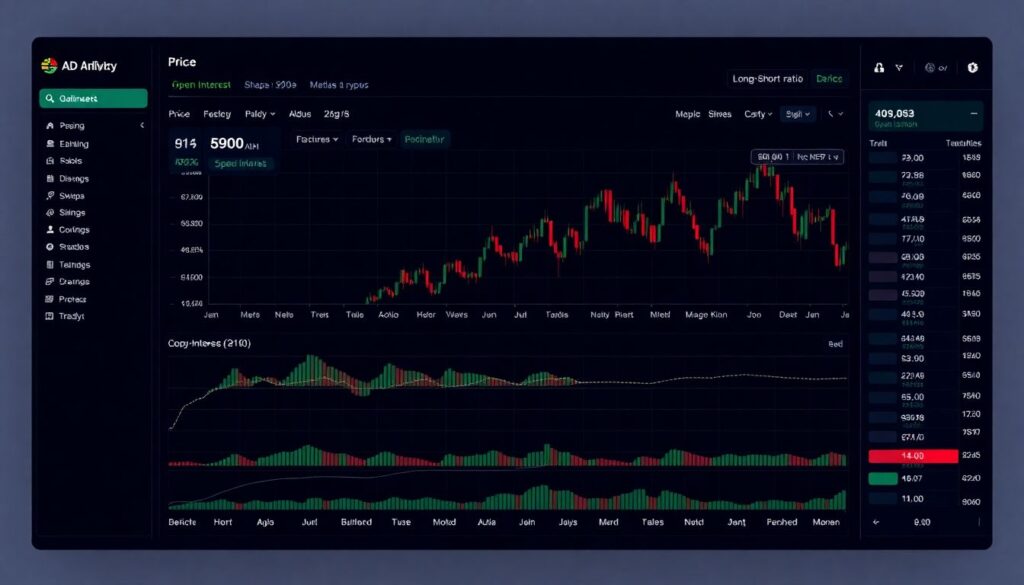Open the Eahiing item in the sidebar

[73, 144]
